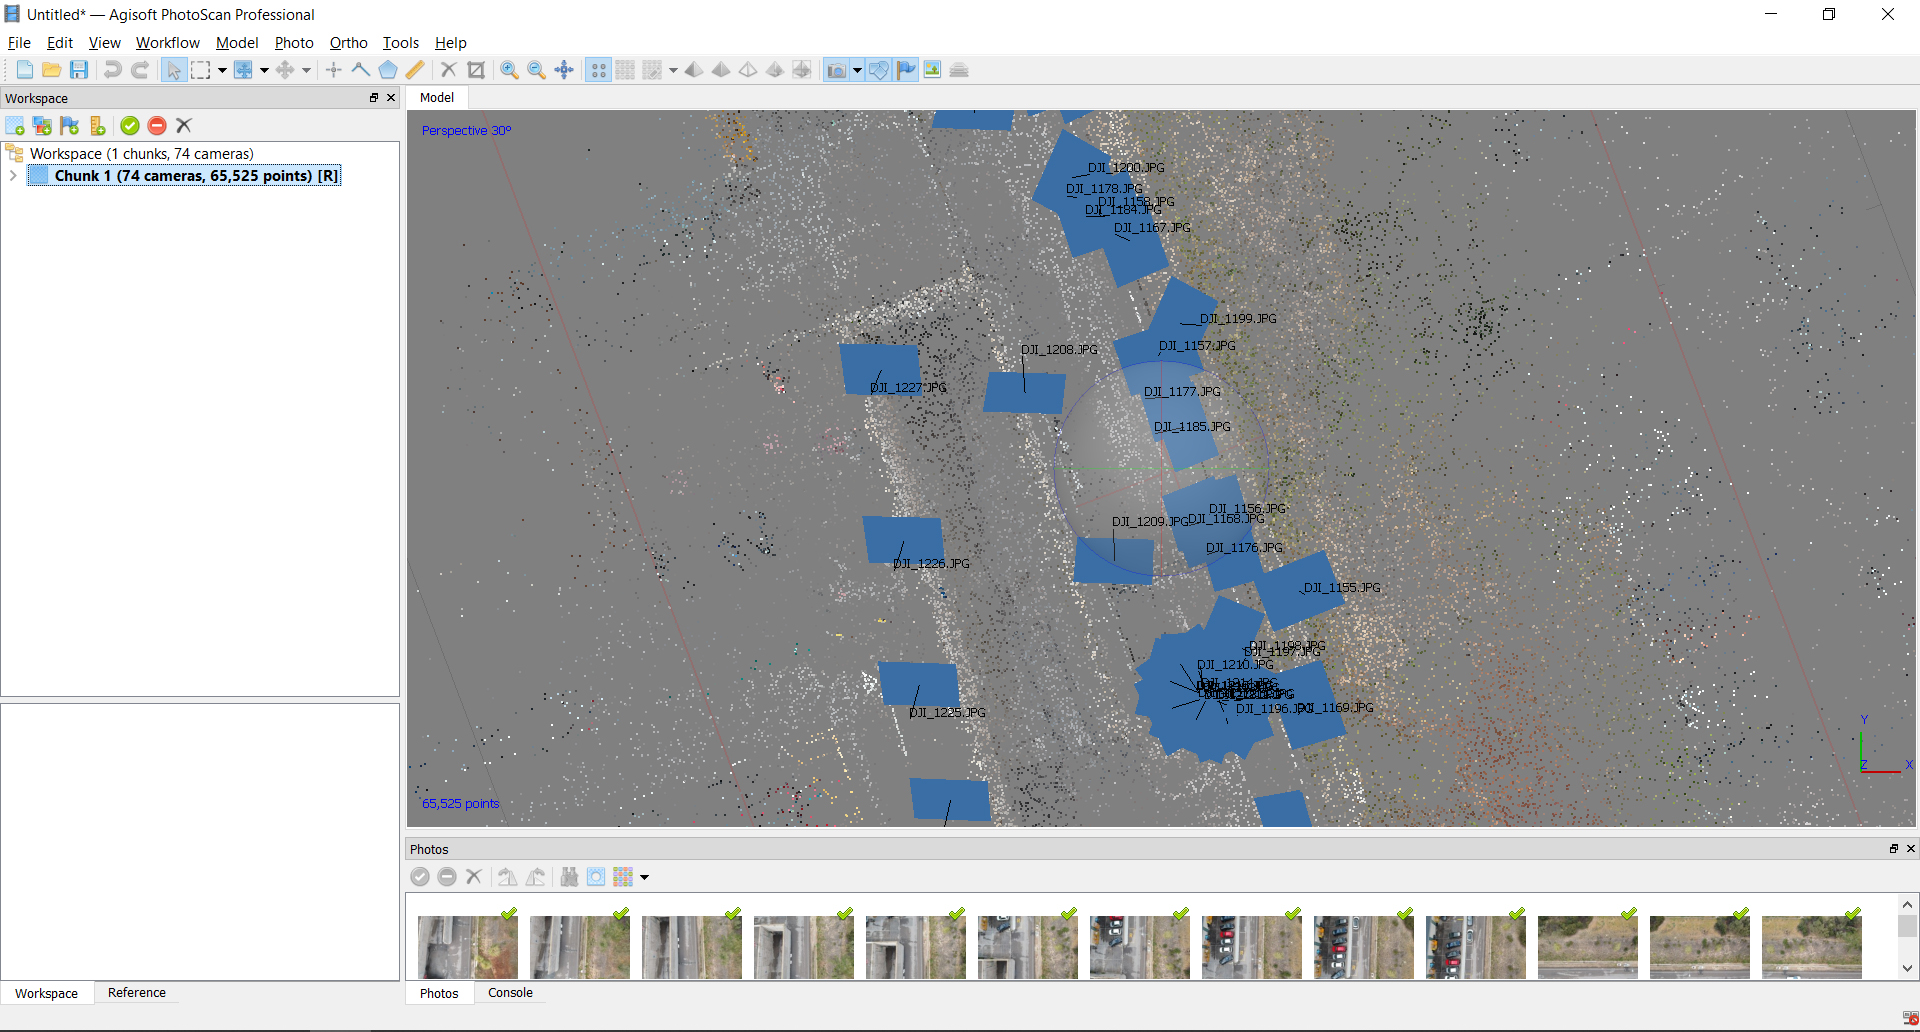Switch to the Reference tab
Screen dimensions: 1920x1032
(x=137, y=993)
